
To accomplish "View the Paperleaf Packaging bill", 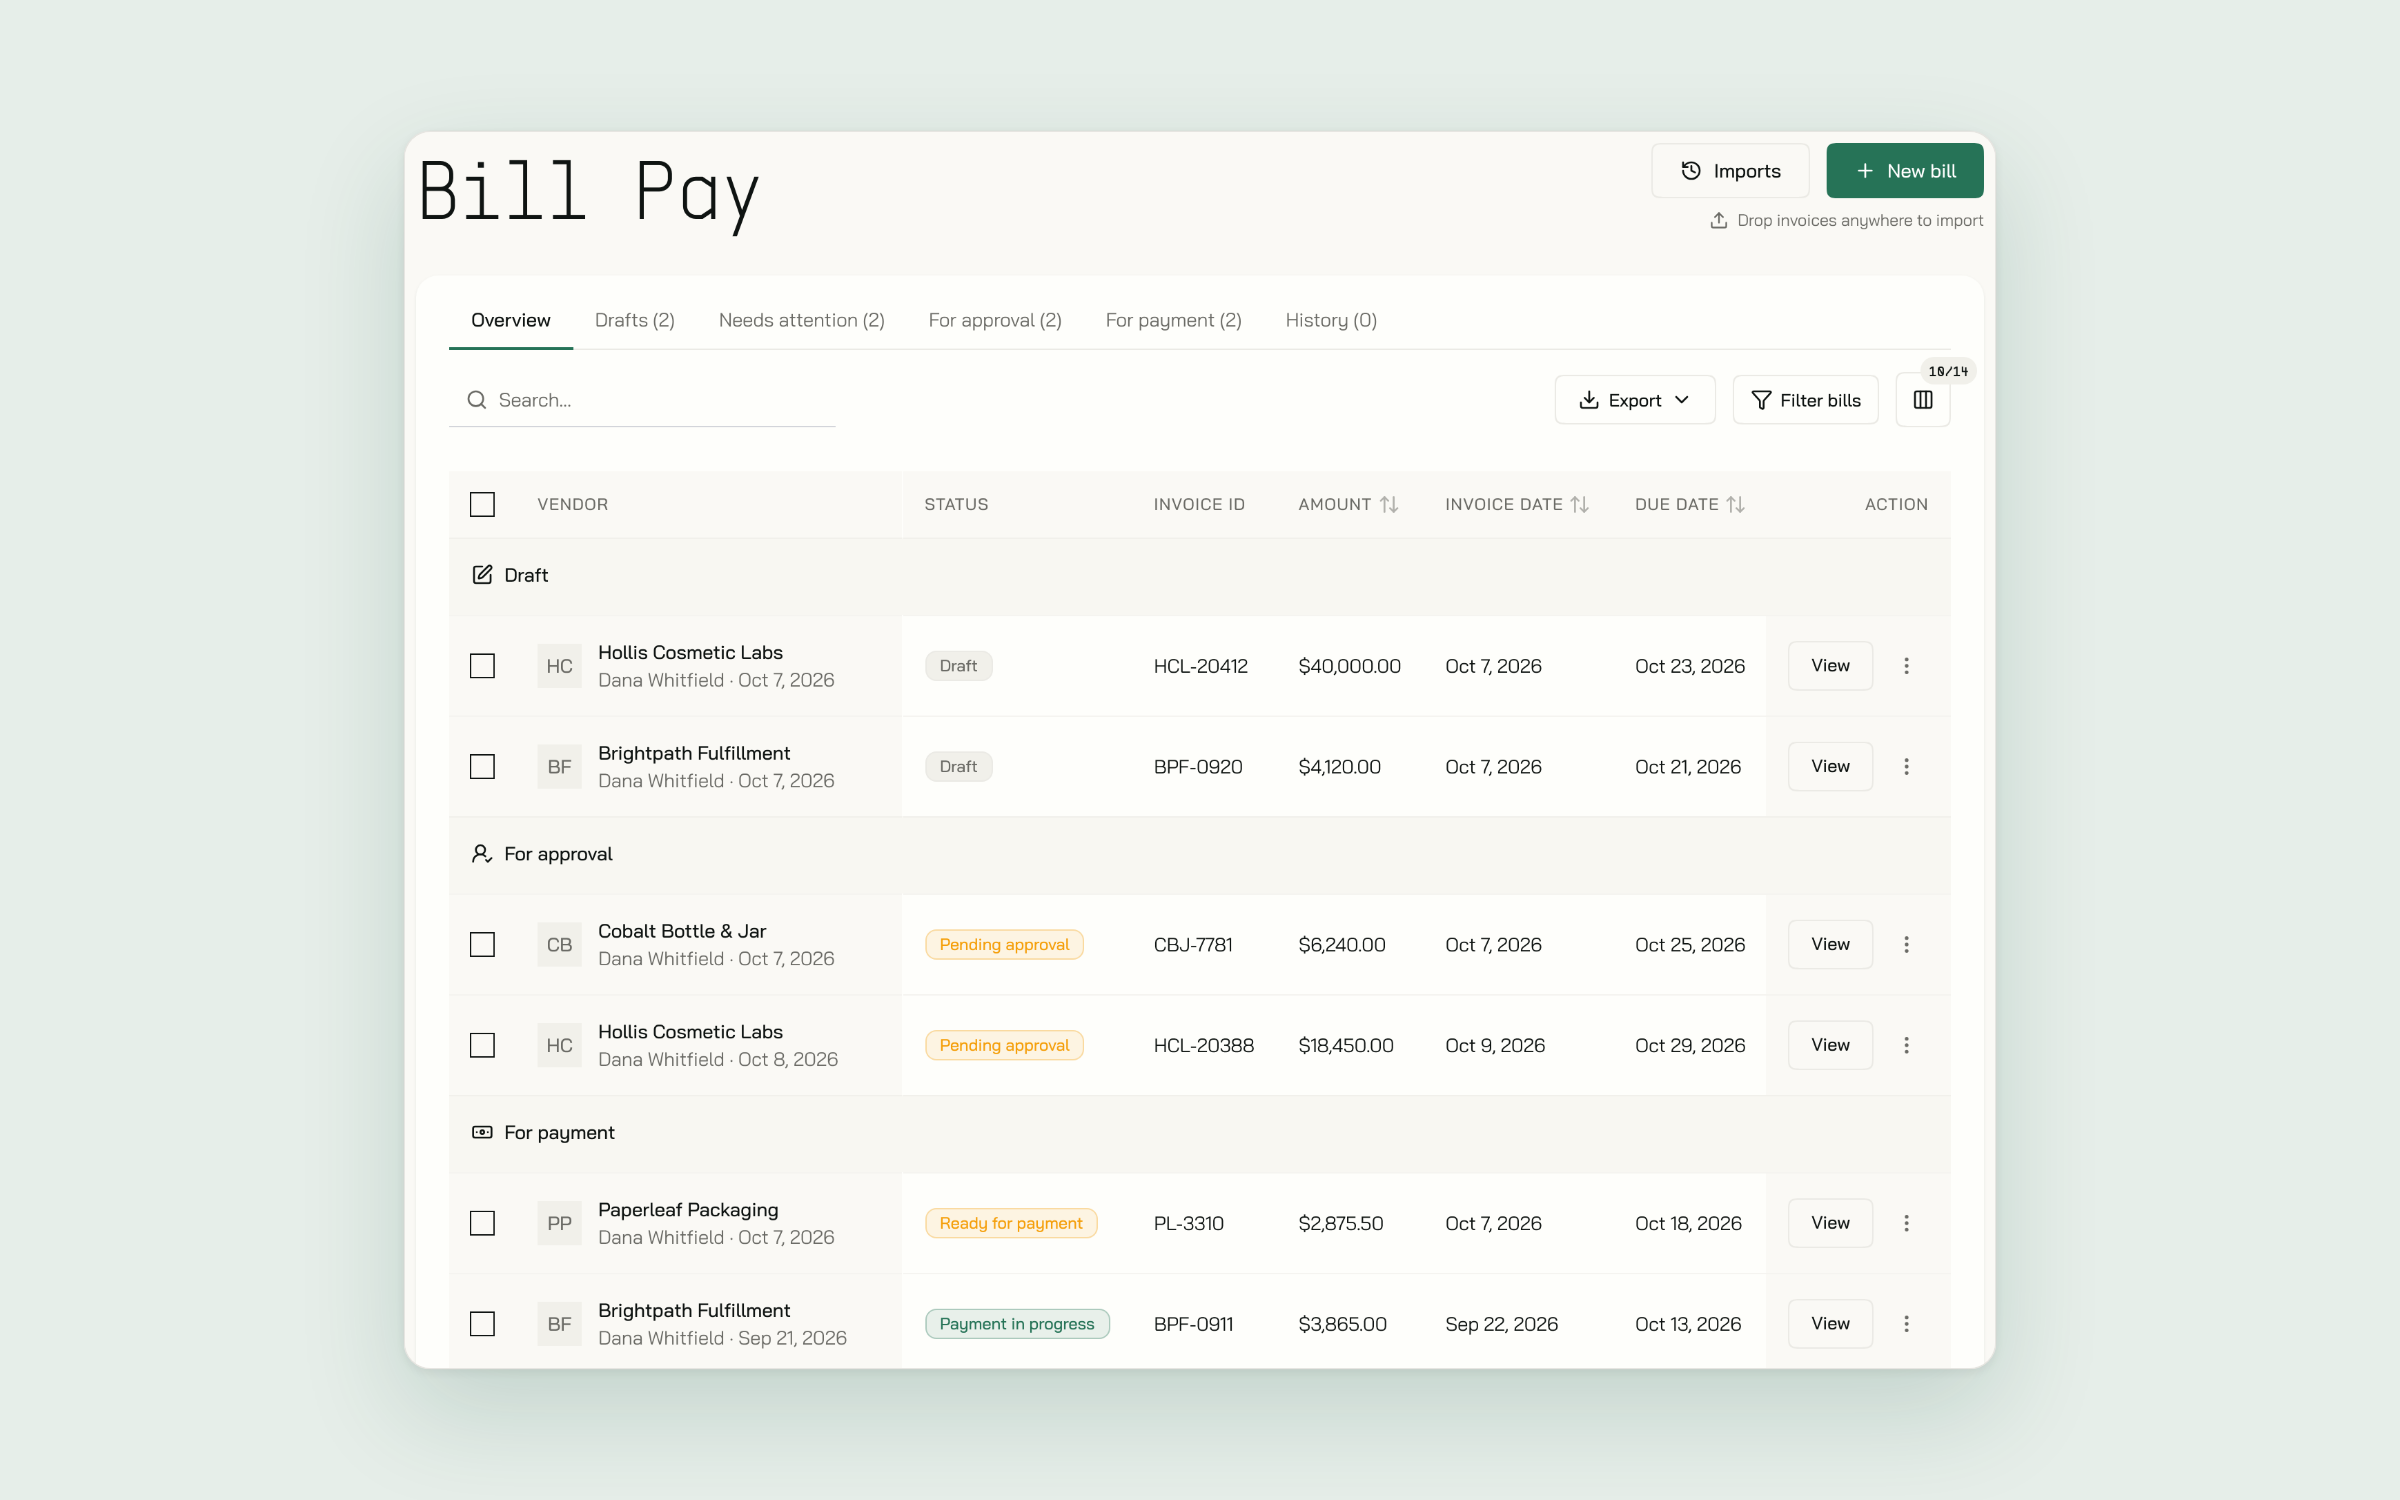I will click(1830, 1223).
